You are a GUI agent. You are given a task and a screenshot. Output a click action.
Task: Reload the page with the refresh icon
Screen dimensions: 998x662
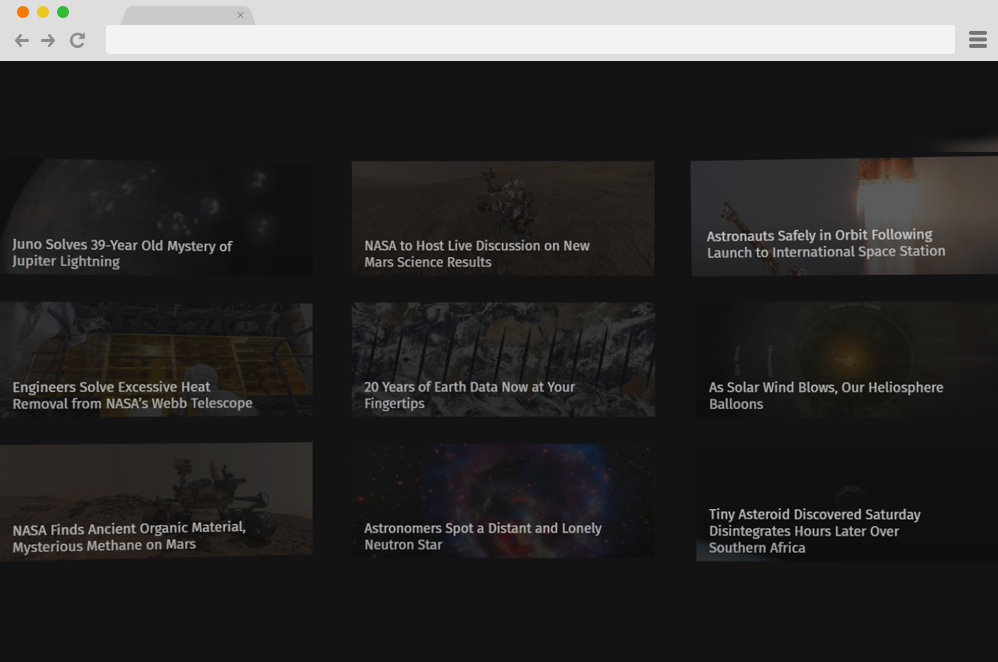(x=78, y=40)
